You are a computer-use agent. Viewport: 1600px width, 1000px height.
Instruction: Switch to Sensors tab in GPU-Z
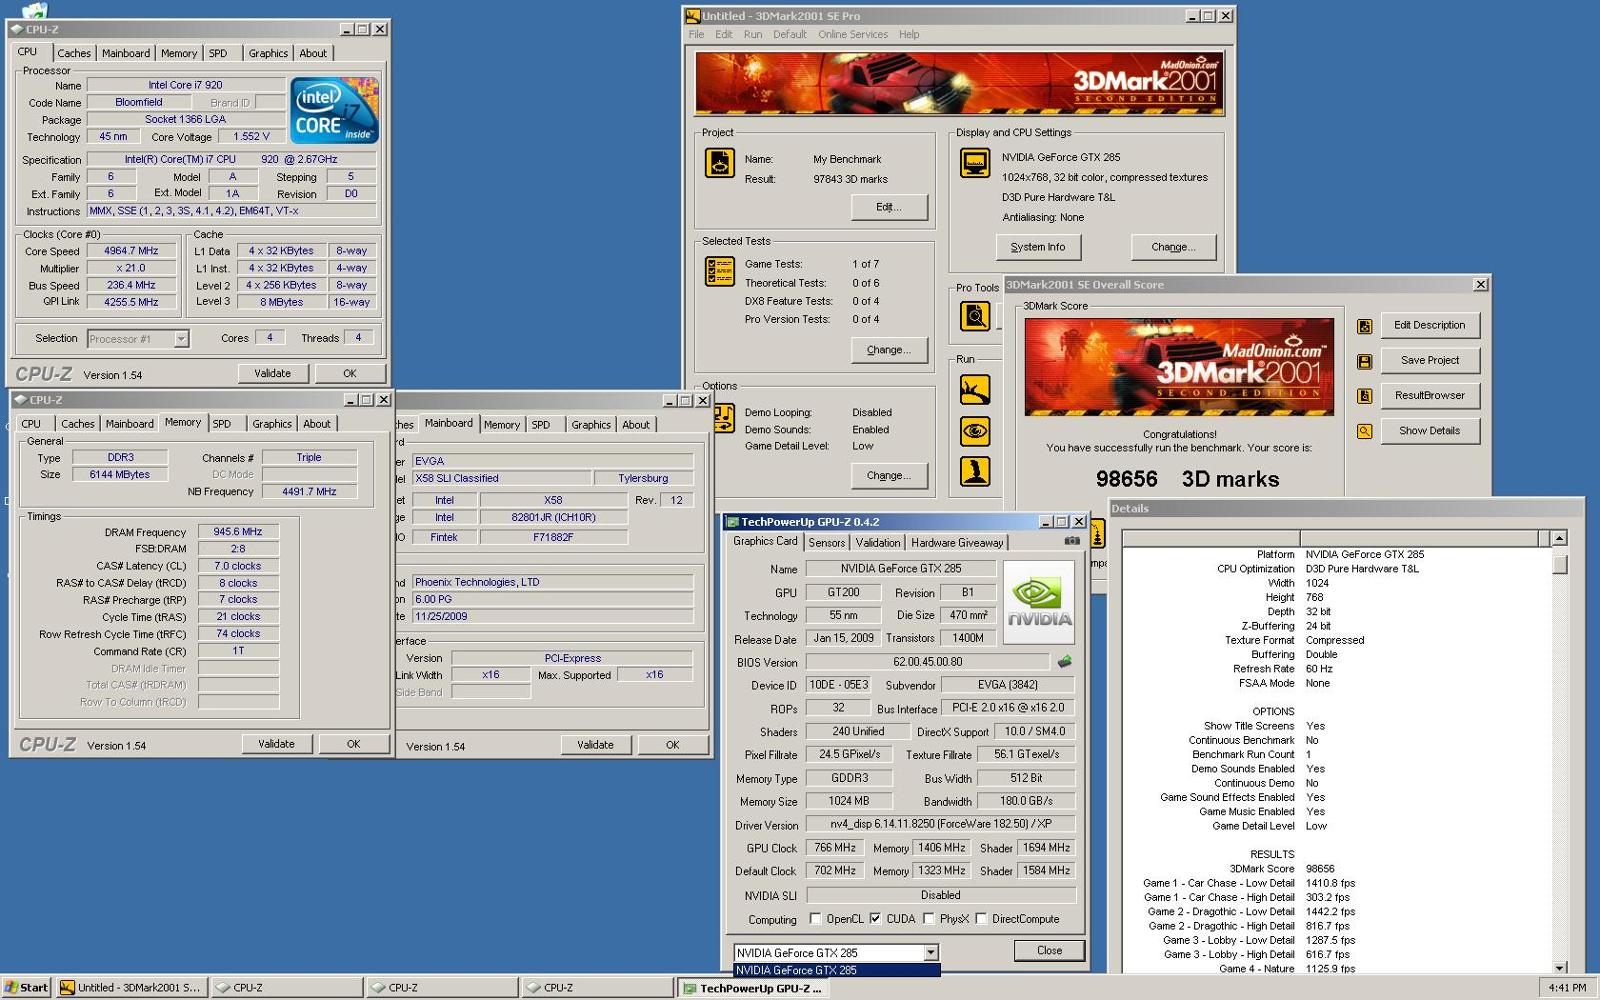(827, 543)
